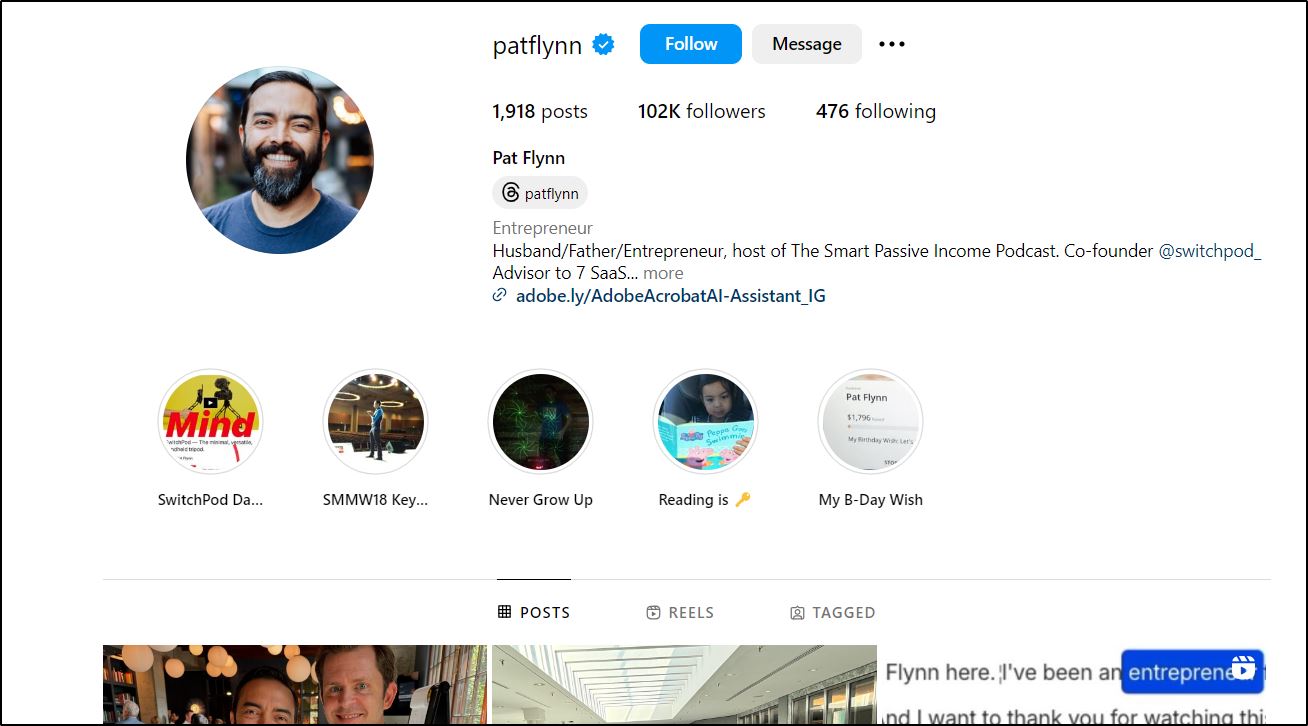Open the @switchpod_ mention link
1308x726 pixels.
click(1209, 251)
